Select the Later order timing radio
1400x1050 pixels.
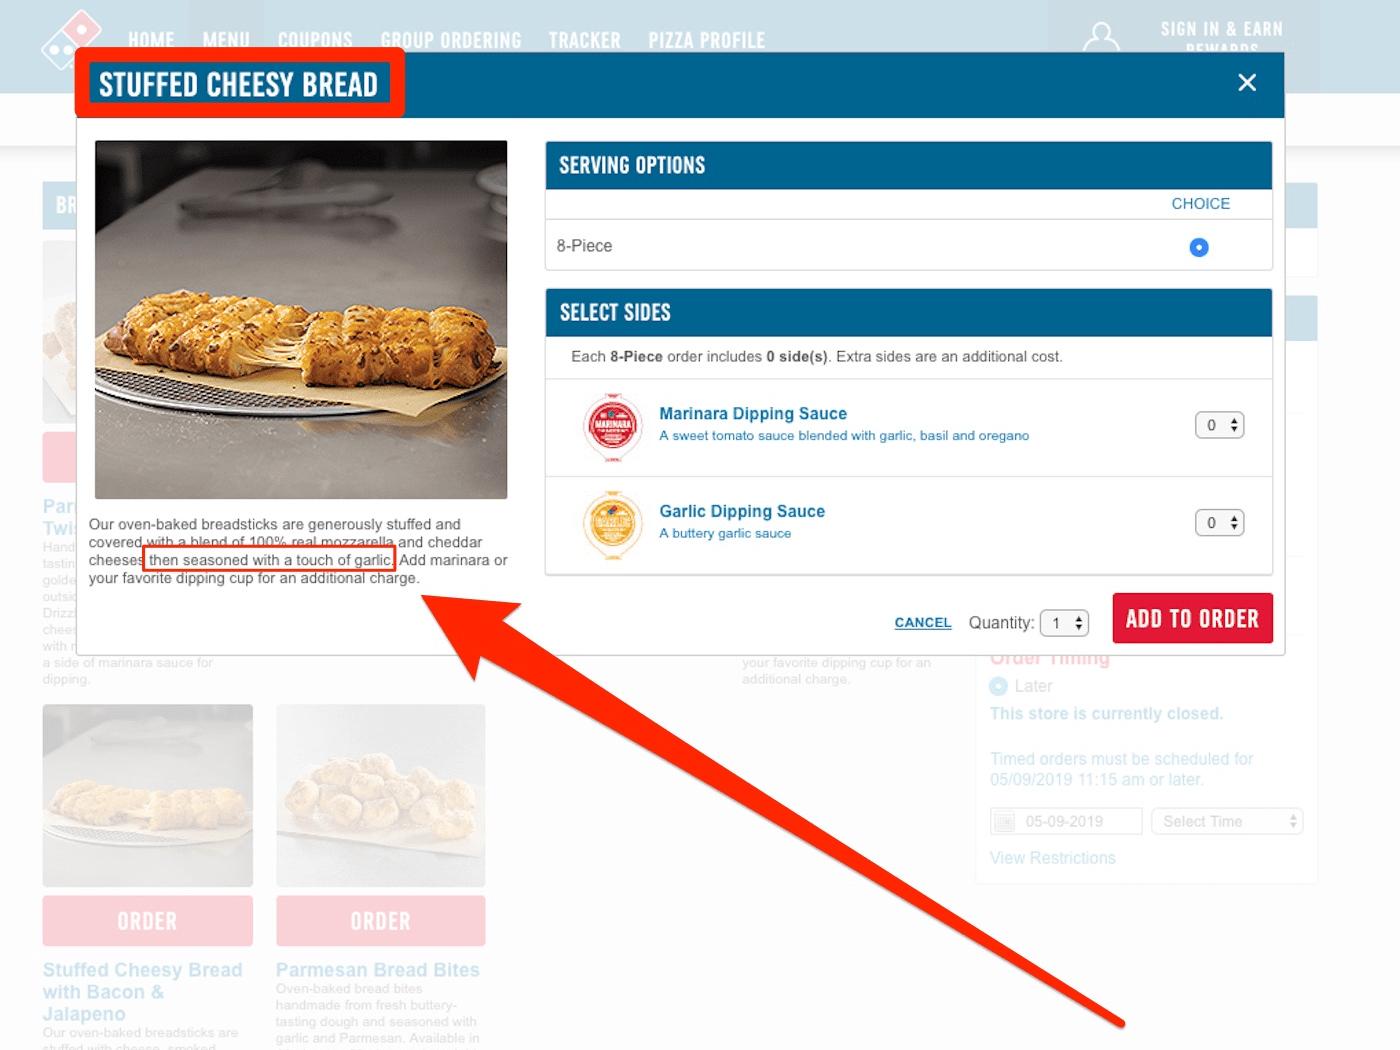pos(998,686)
